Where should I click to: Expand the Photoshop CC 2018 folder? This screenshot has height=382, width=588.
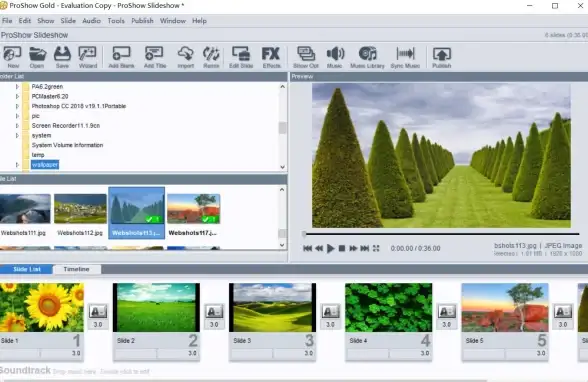click(x=17, y=106)
